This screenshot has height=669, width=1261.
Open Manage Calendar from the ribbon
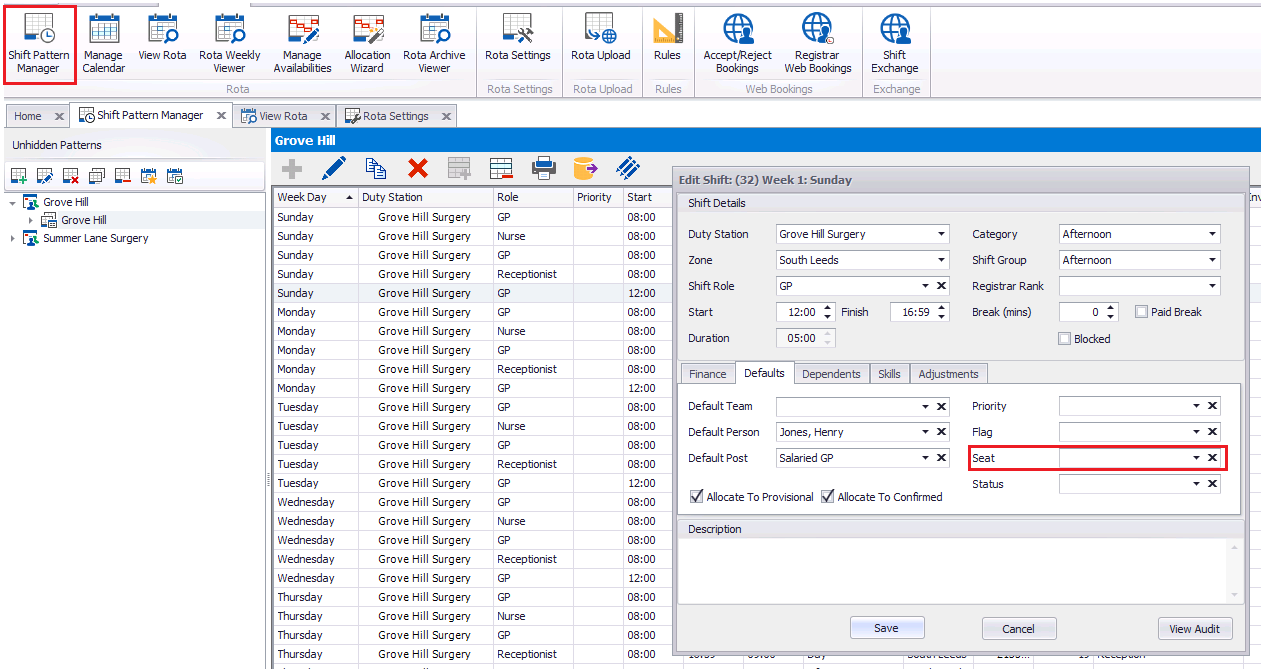click(x=104, y=44)
